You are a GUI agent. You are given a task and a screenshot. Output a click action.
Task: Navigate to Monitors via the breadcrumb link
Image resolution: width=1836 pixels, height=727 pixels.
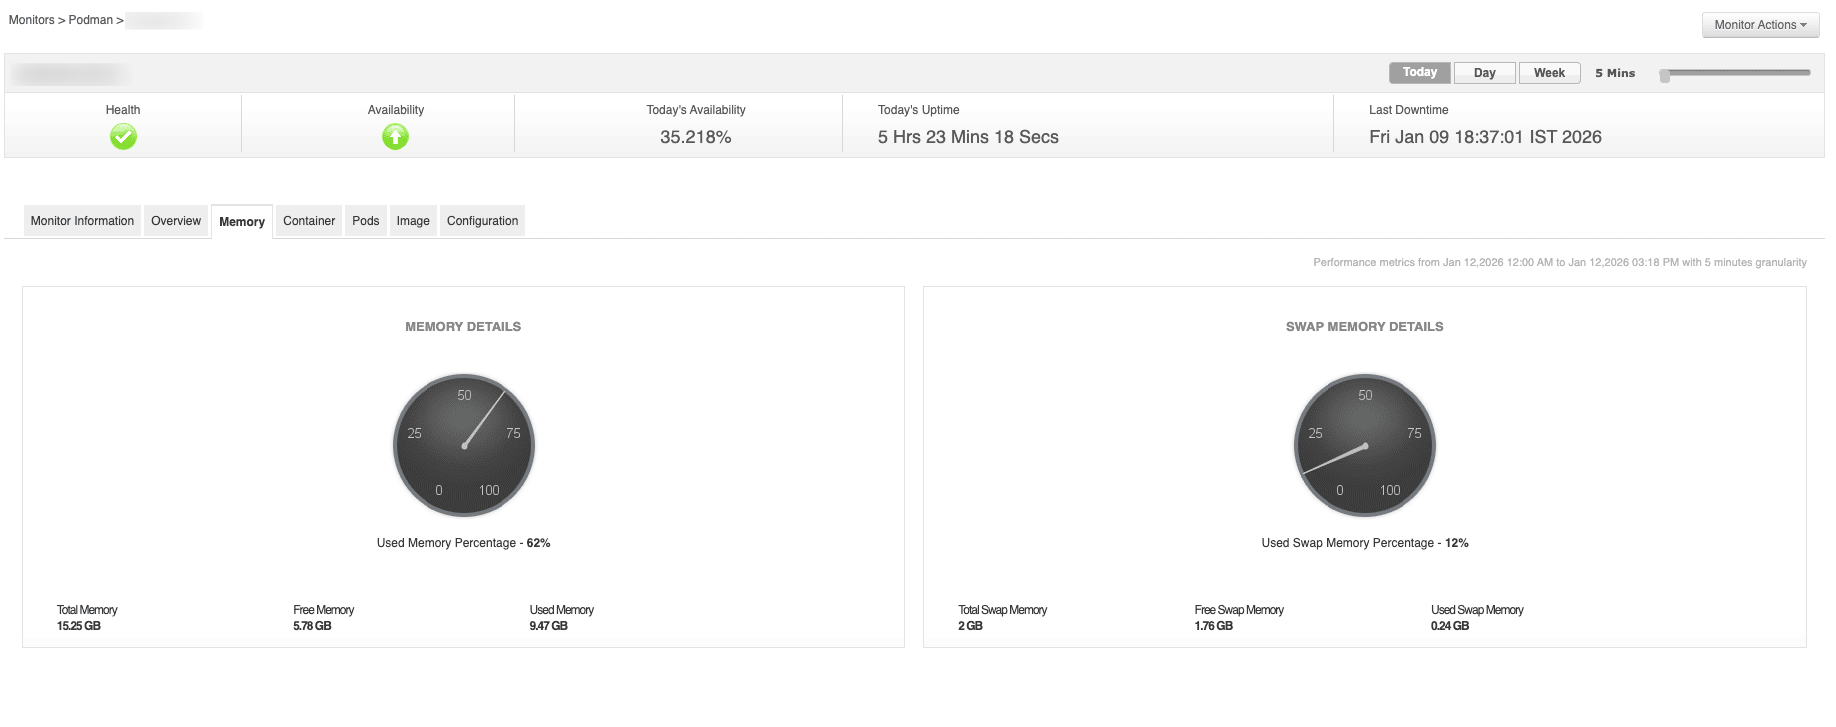31,19
